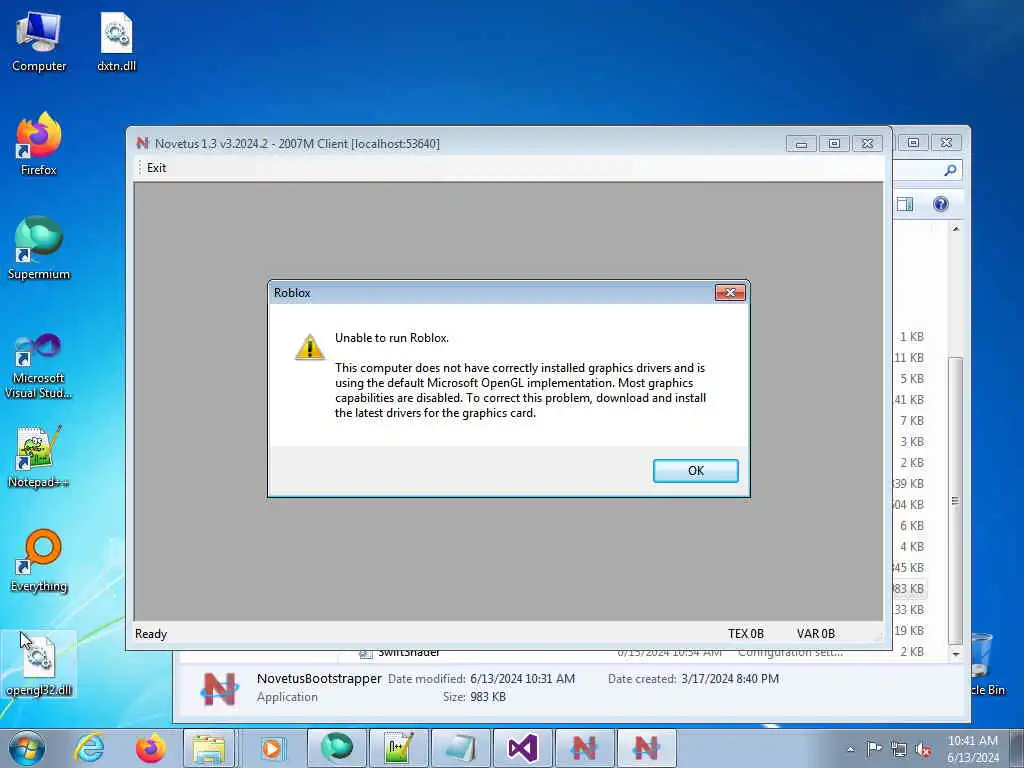Click the Novetus icon in client title bar
Screen dimensions: 1024x768
pyautogui.click(x=142, y=143)
